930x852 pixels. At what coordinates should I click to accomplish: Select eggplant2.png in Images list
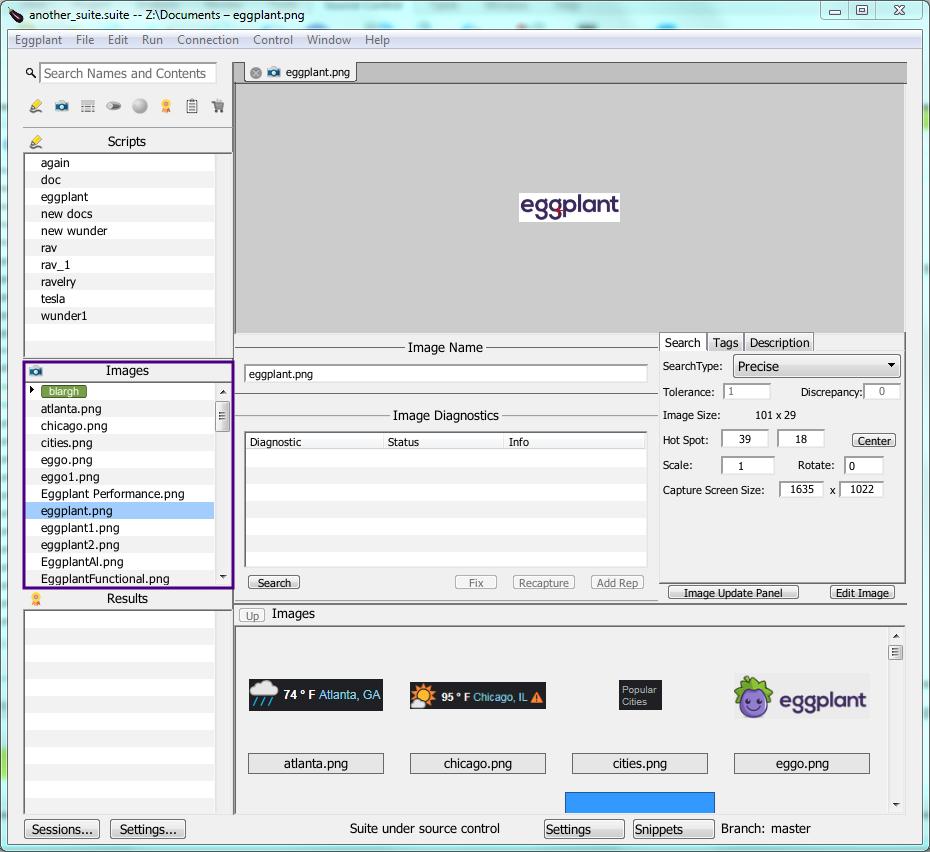119,545
